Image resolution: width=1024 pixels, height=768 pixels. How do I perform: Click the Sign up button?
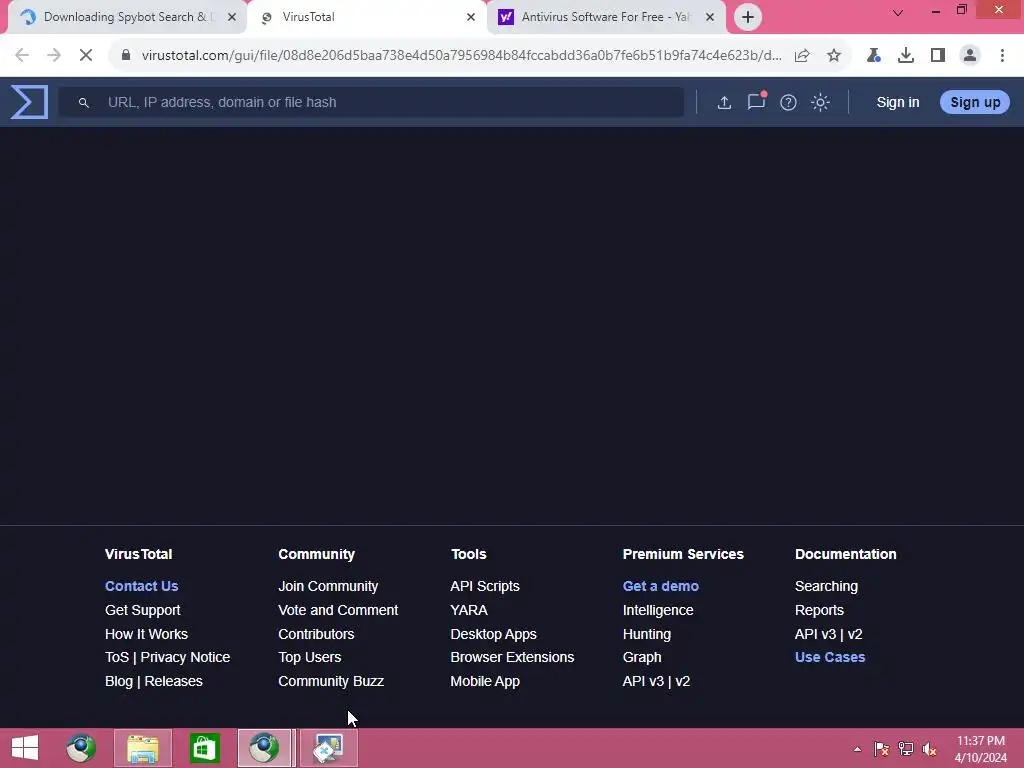tap(974, 103)
